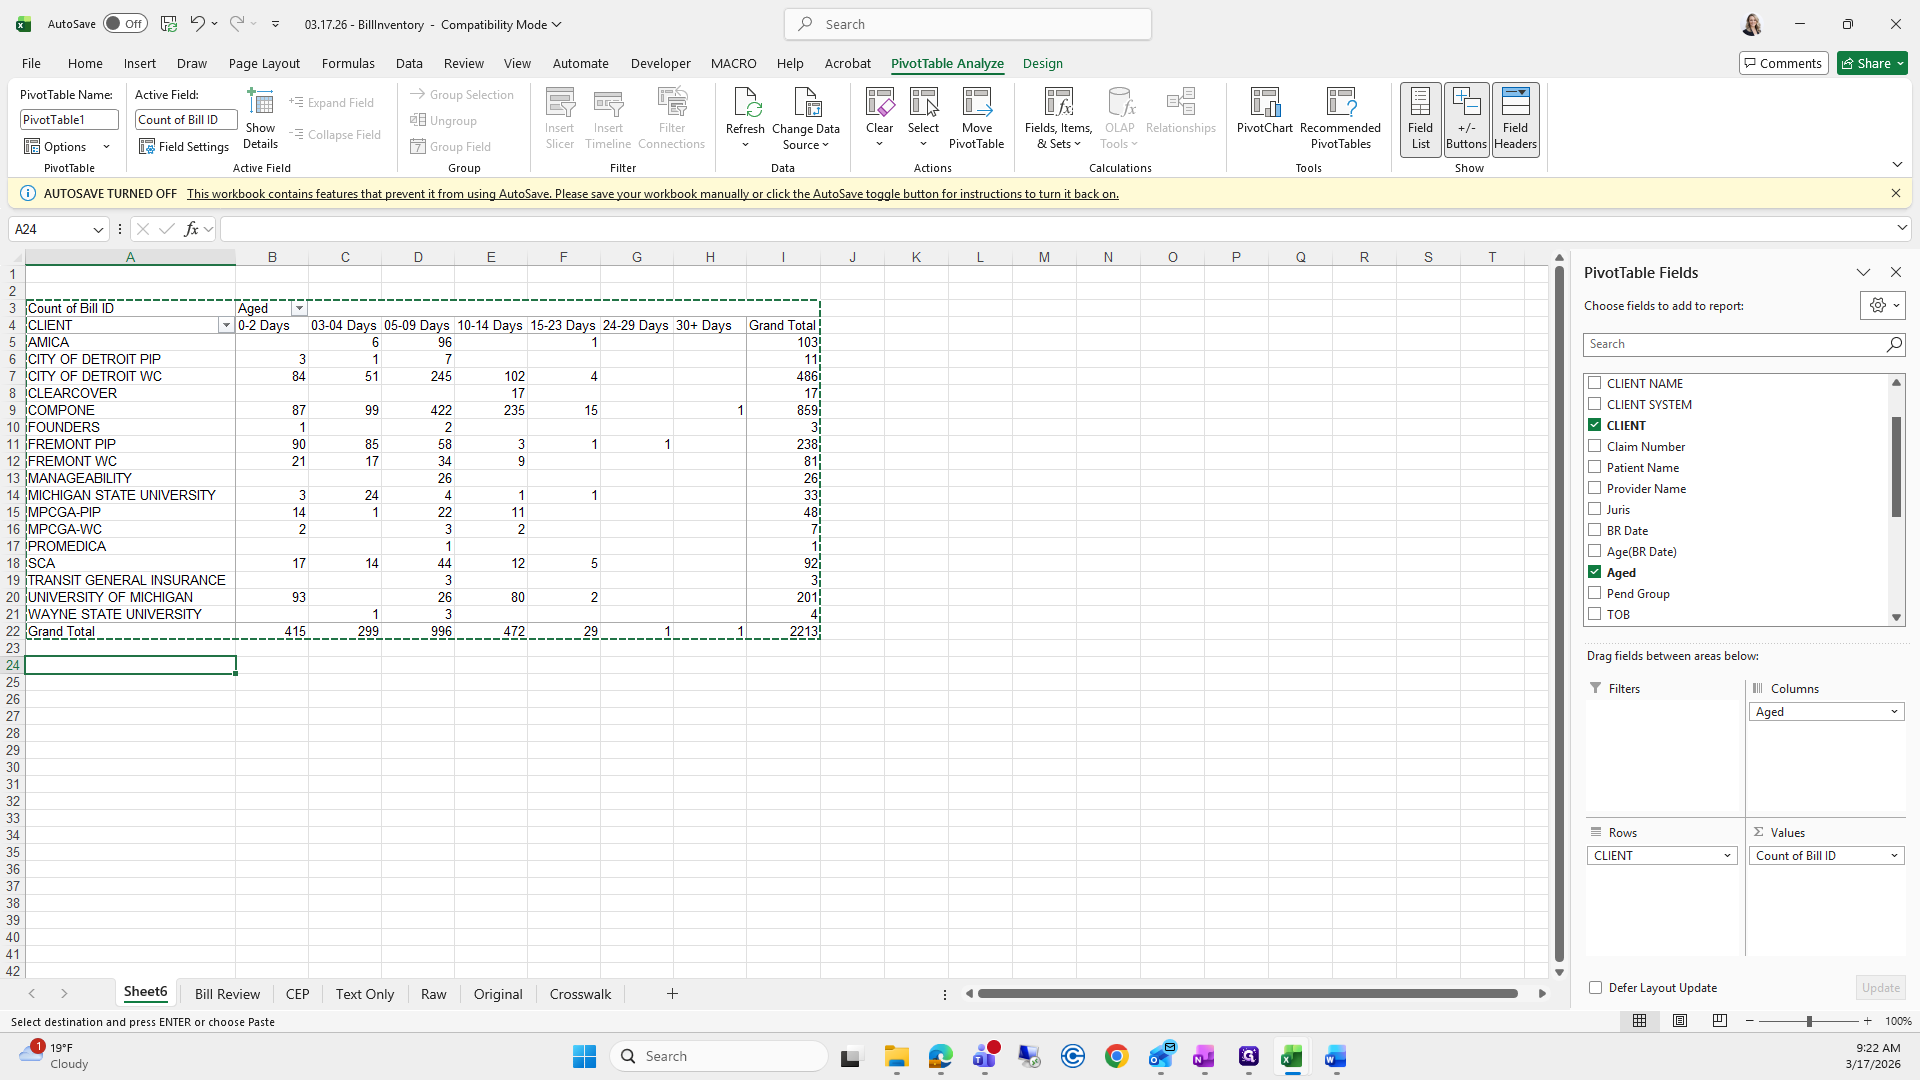Toggle the +/- Buttons display
Image resolution: width=1920 pixels, height=1080 pixels.
tap(1466, 118)
